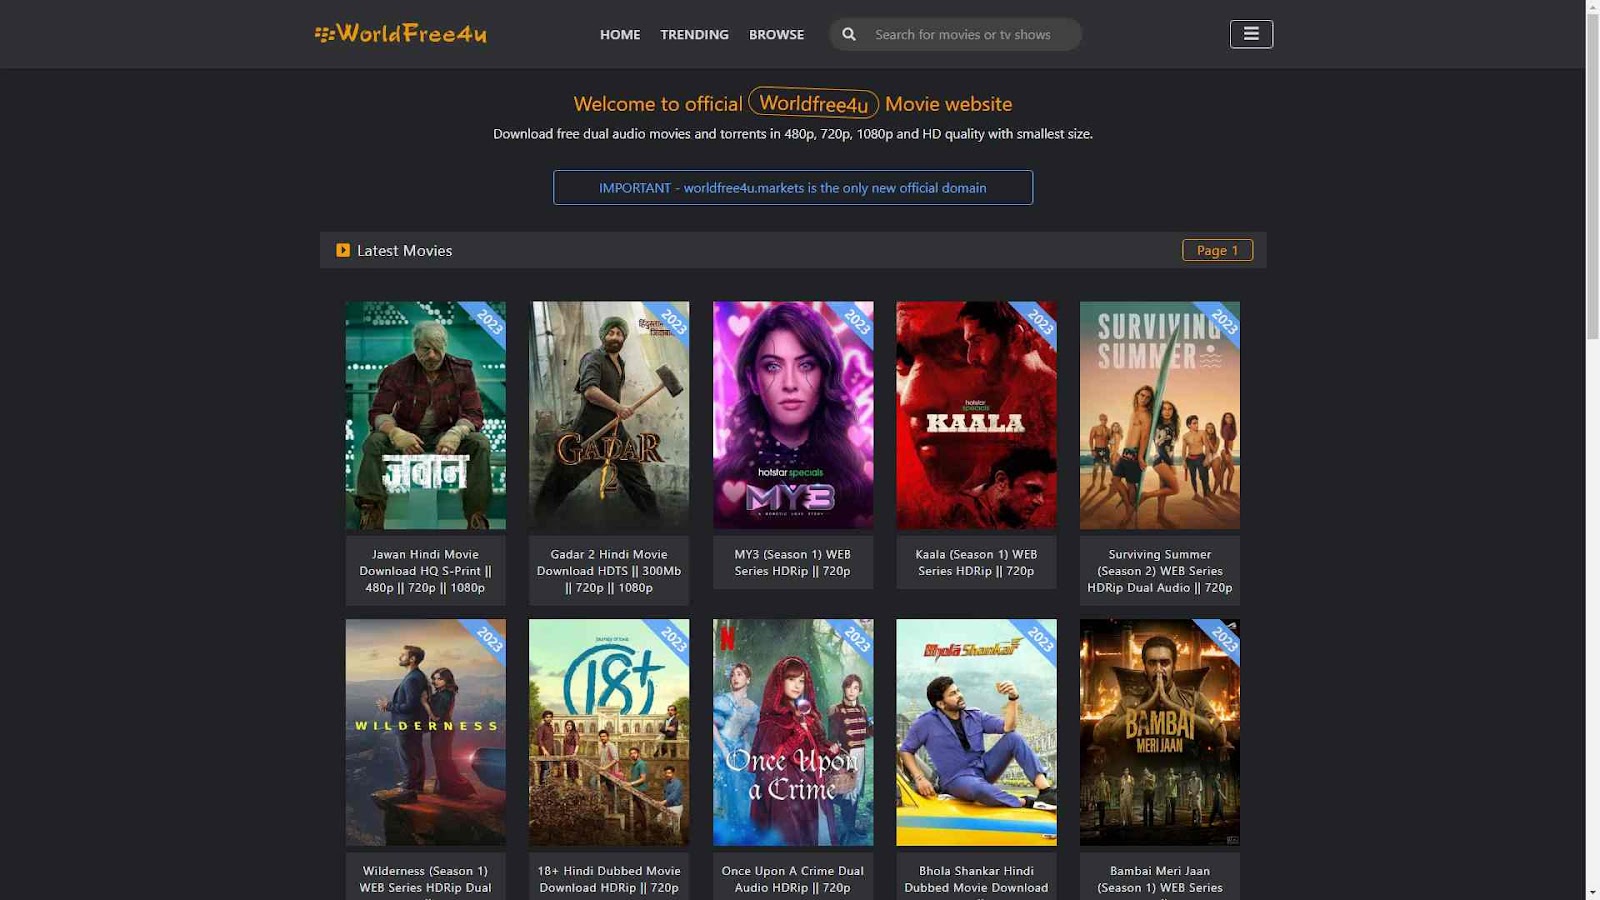The height and width of the screenshot is (900, 1600).
Task: Click the Kaala (Season 1) WEB Series title
Action: point(976,563)
